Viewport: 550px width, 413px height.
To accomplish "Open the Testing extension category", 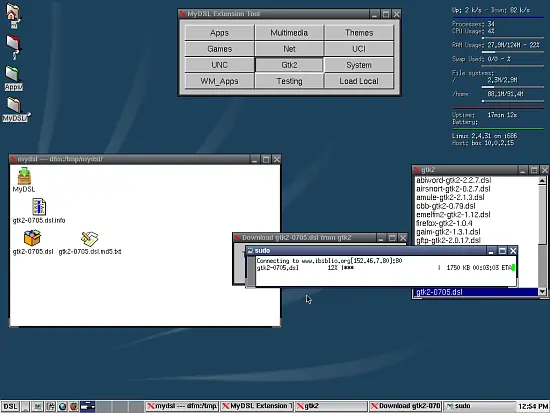I will click(x=289, y=81).
